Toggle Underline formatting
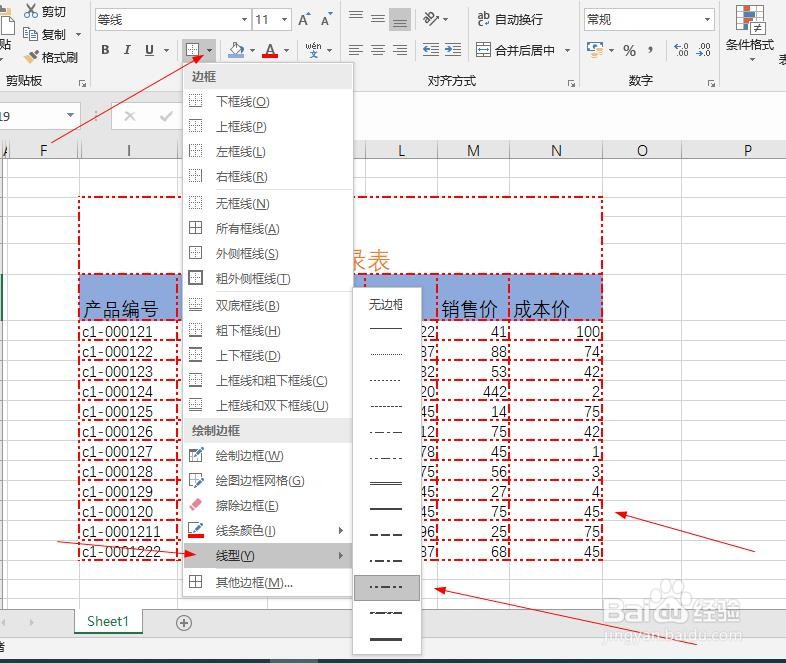Image resolution: width=786 pixels, height=663 pixels. pos(149,50)
